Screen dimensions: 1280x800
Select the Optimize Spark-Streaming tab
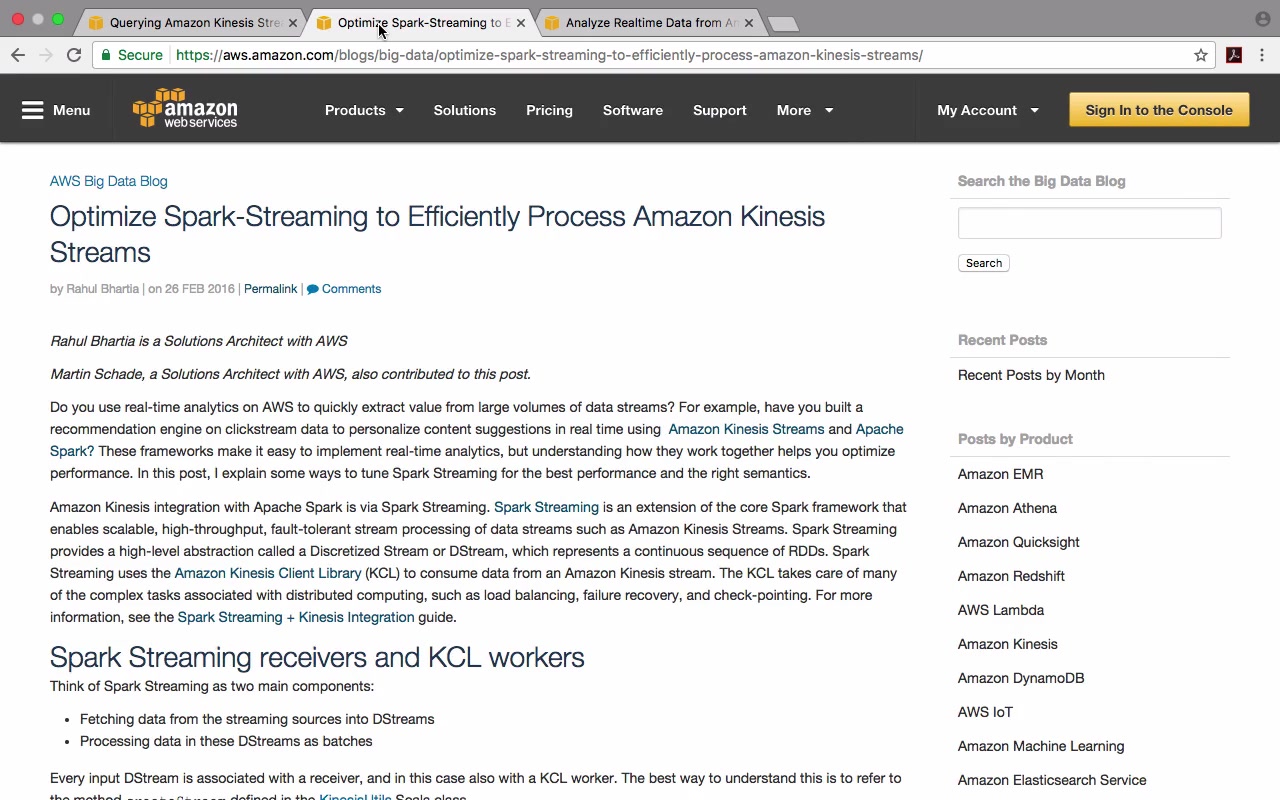[x=422, y=23]
